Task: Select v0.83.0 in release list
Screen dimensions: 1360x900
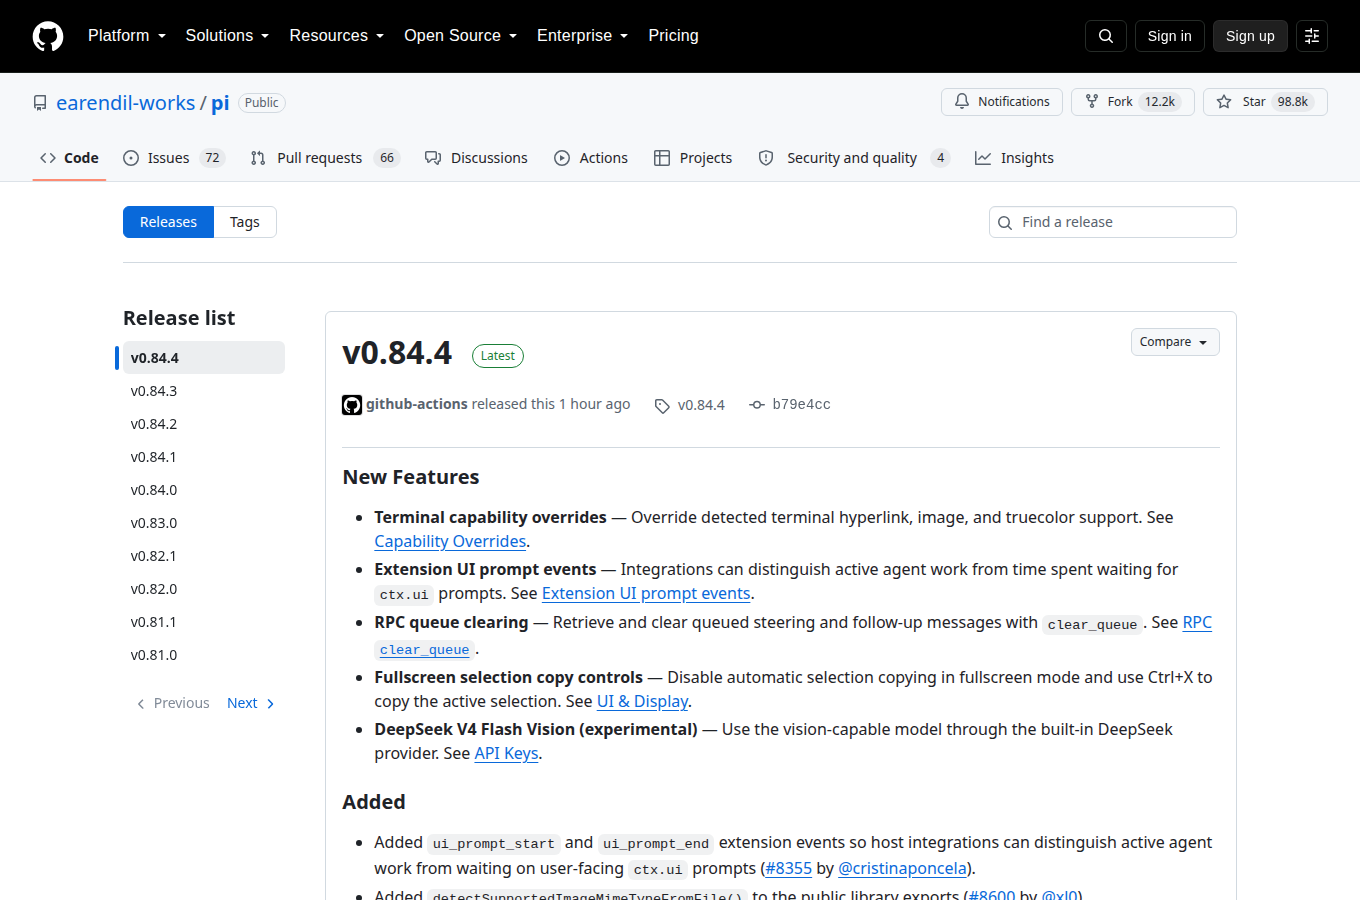Action: click(203, 523)
